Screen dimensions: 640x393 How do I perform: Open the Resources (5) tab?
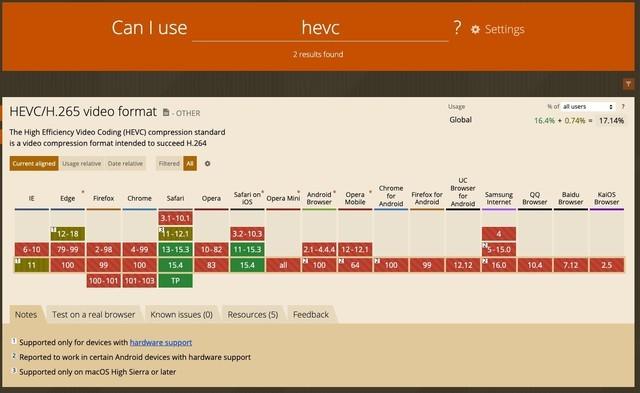[253, 315]
